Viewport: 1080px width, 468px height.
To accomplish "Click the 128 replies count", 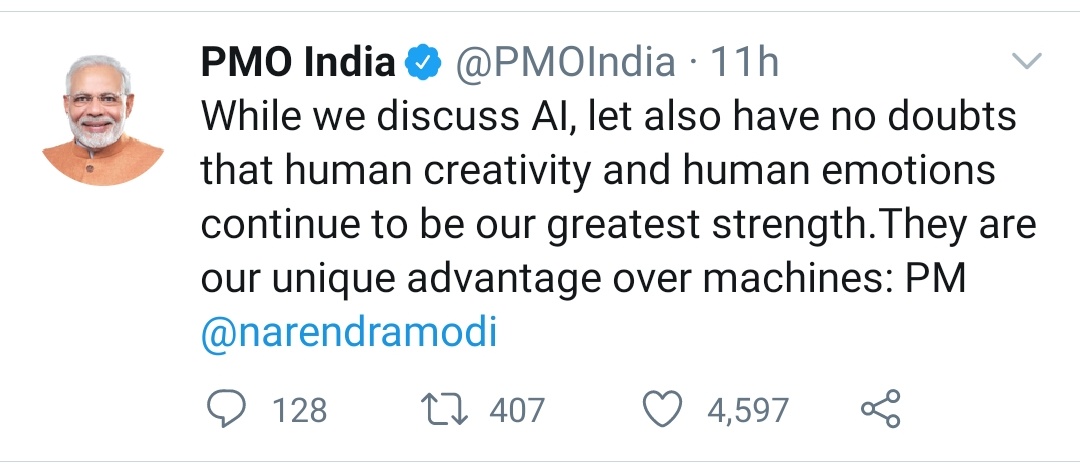I will [x=299, y=410].
